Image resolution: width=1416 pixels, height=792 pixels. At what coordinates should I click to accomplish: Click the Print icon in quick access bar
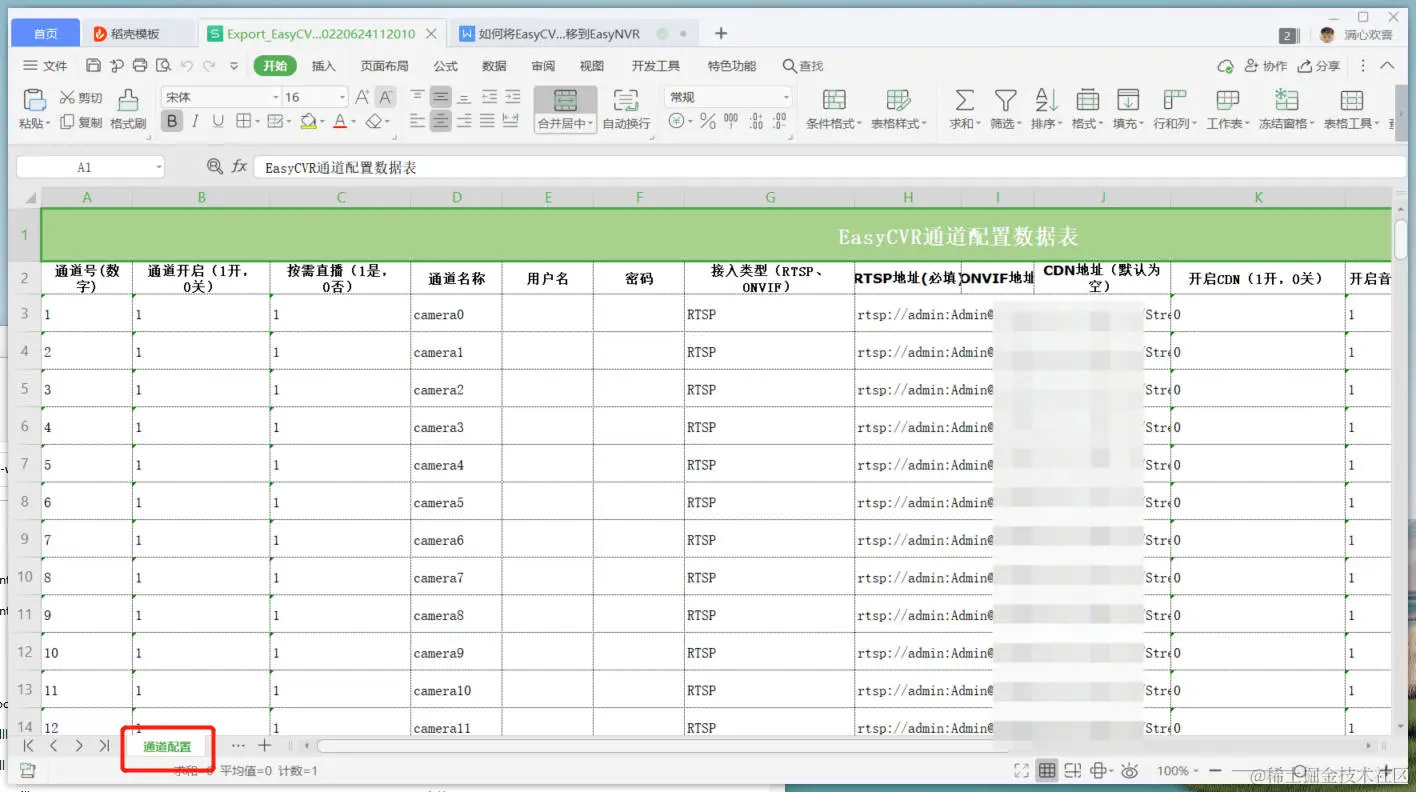[x=140, y=66]
